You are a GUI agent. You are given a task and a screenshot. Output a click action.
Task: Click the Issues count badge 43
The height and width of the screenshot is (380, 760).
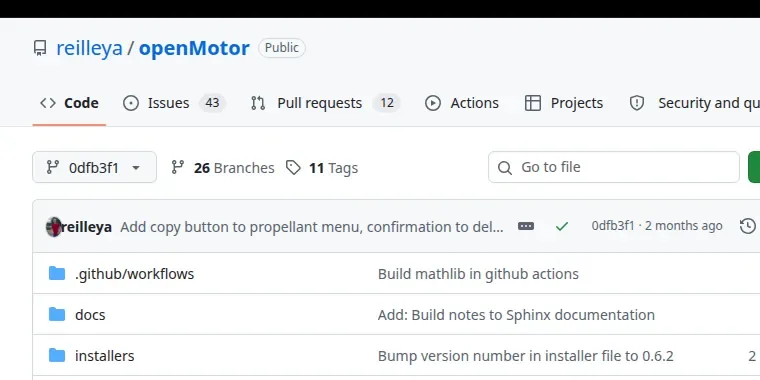212,103
